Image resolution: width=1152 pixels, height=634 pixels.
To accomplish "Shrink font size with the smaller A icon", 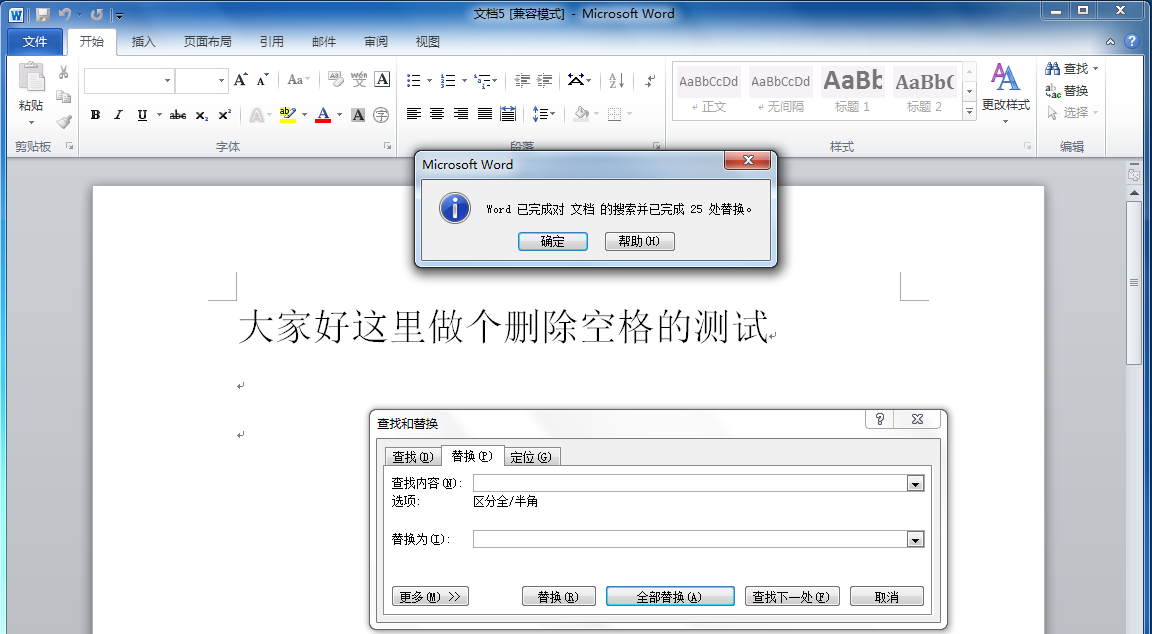I will click(x=263, y=79).
